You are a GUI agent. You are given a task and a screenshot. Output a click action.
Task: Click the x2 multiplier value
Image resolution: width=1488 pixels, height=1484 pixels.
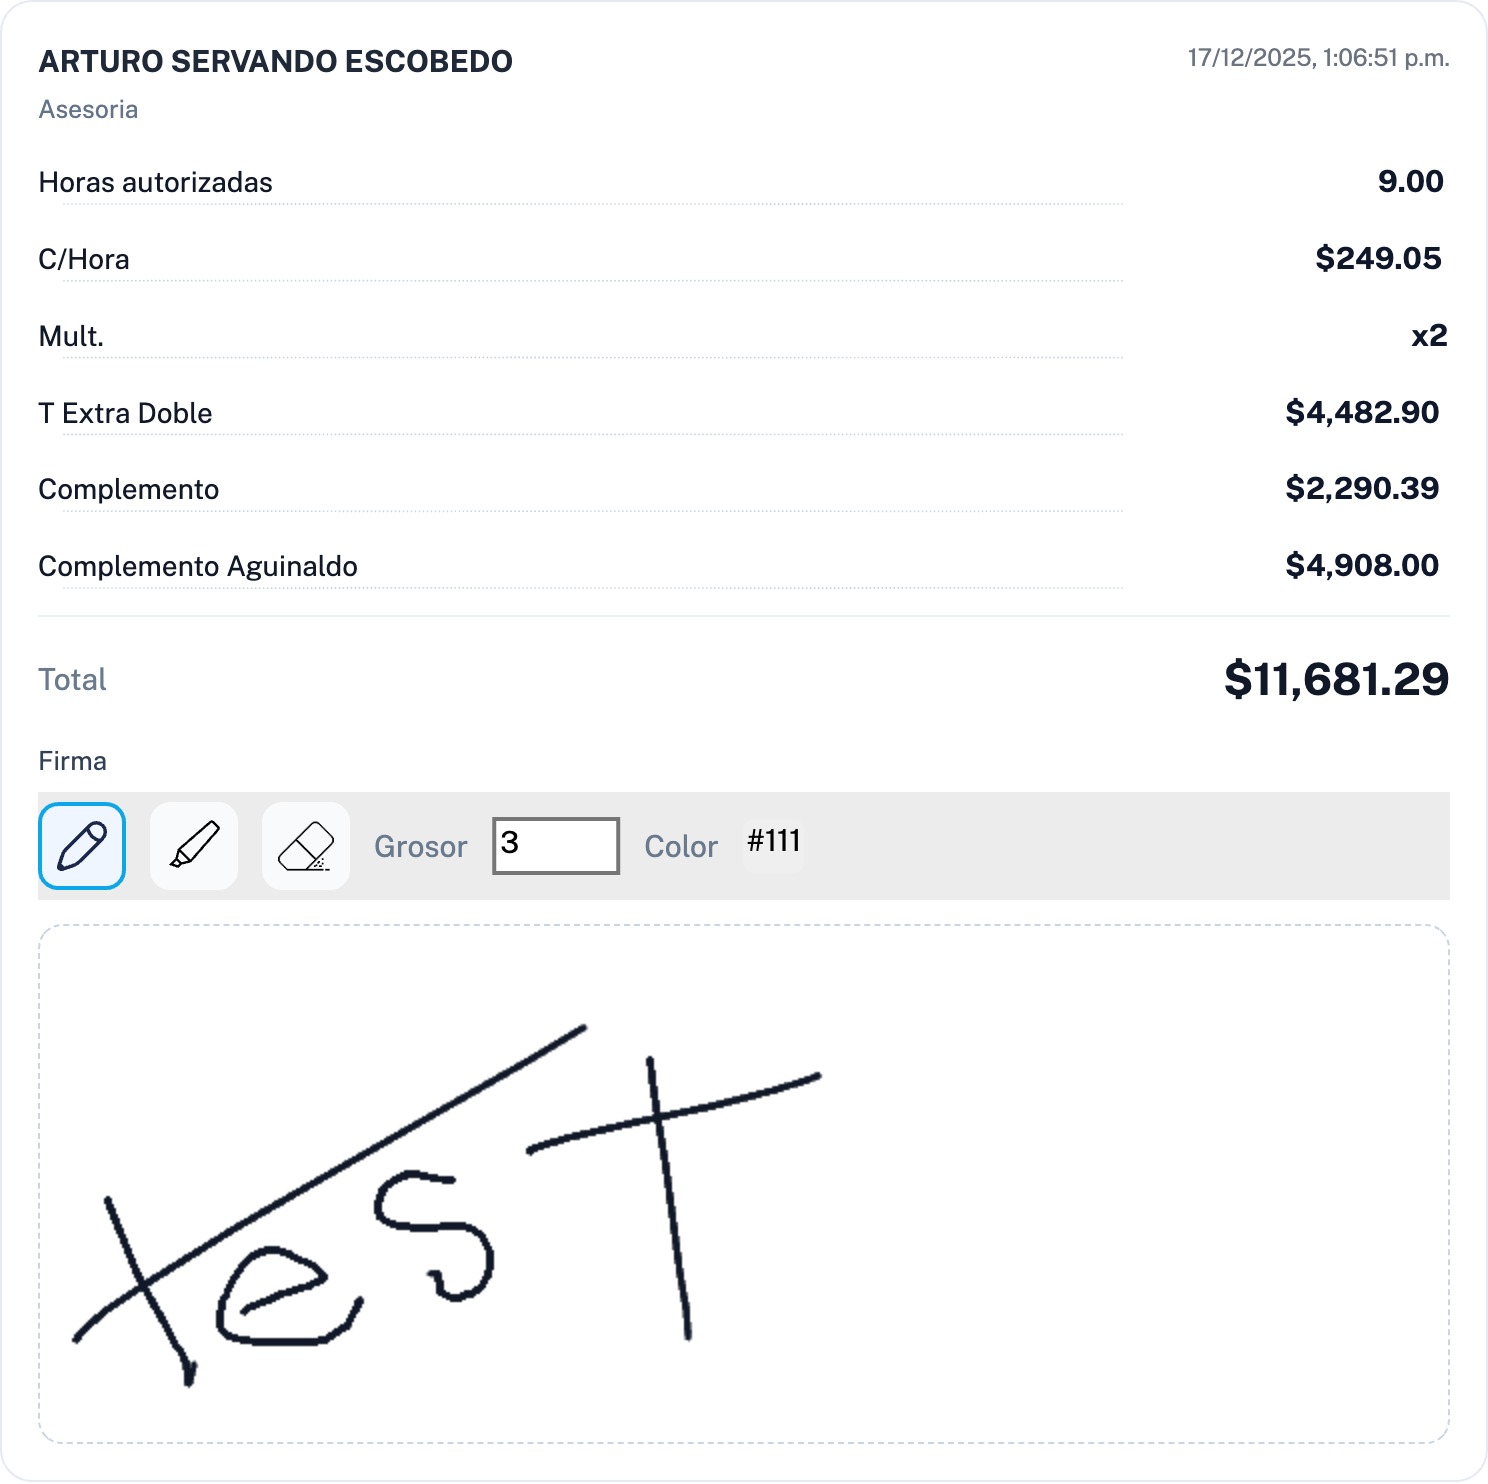click(x=1429, y=336)
